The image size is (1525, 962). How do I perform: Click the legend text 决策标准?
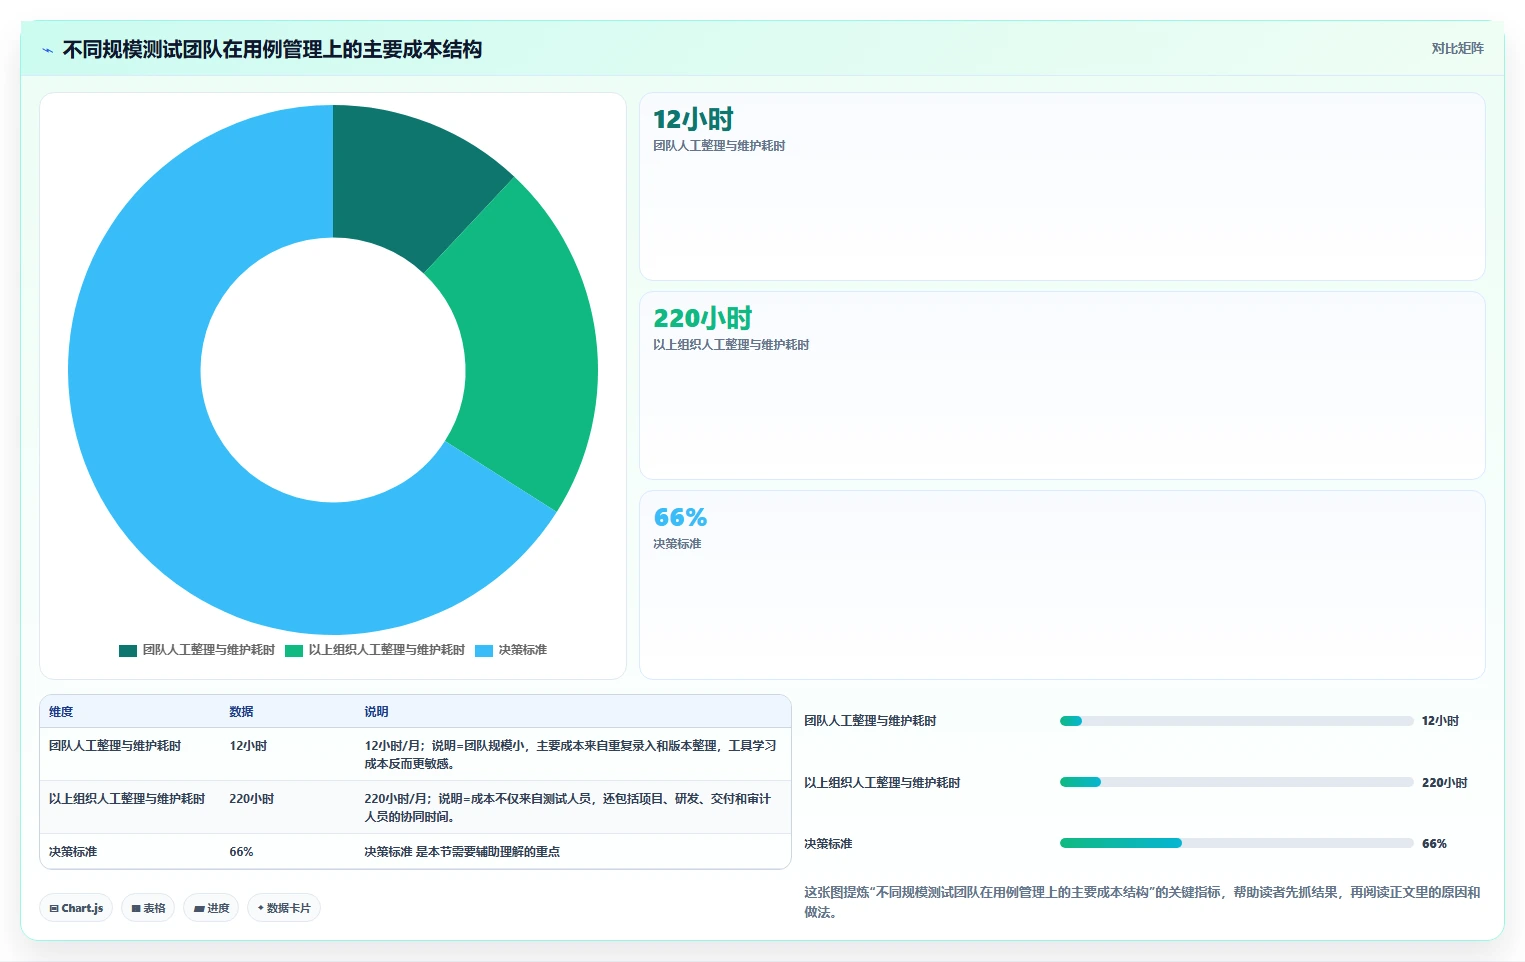(523, 650)
